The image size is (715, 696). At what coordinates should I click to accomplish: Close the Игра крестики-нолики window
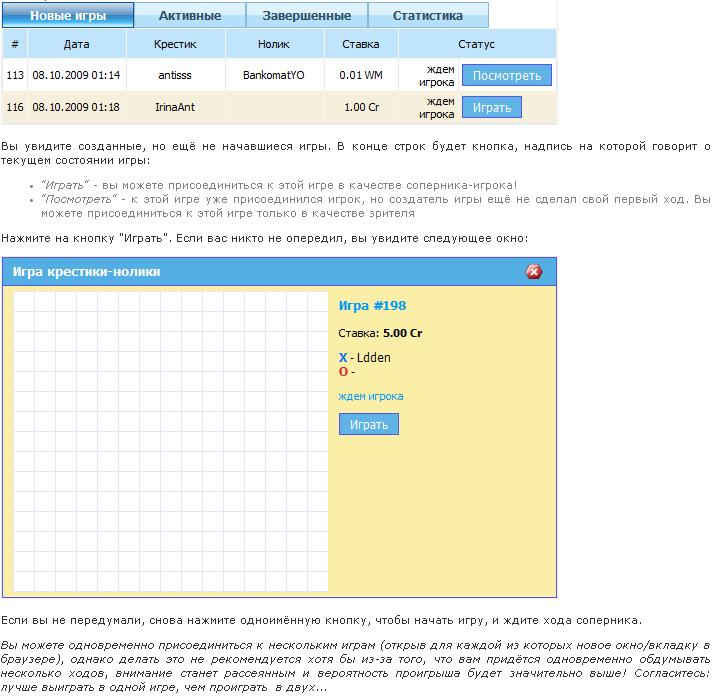click(x=534, y=272)
